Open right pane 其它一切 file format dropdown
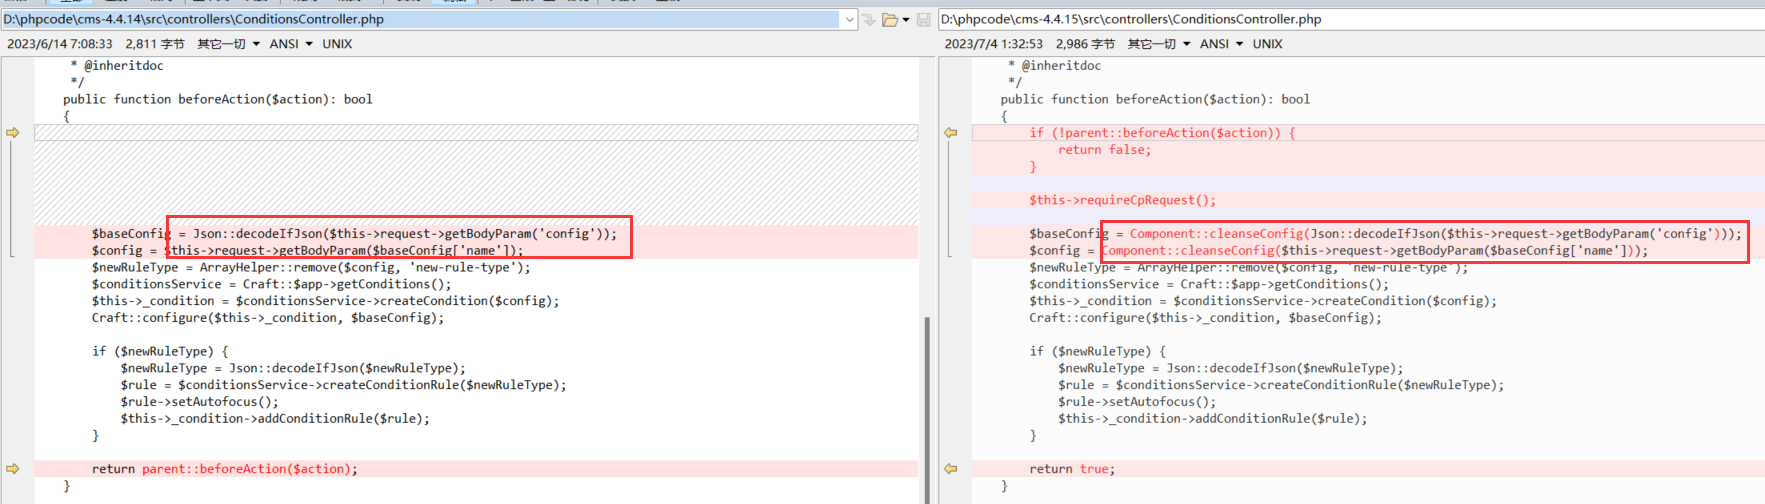 pos(1159,44)
